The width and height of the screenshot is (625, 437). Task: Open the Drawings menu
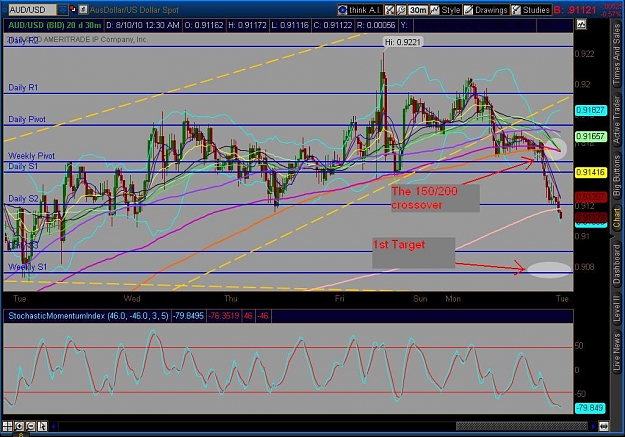click(485, 10)
